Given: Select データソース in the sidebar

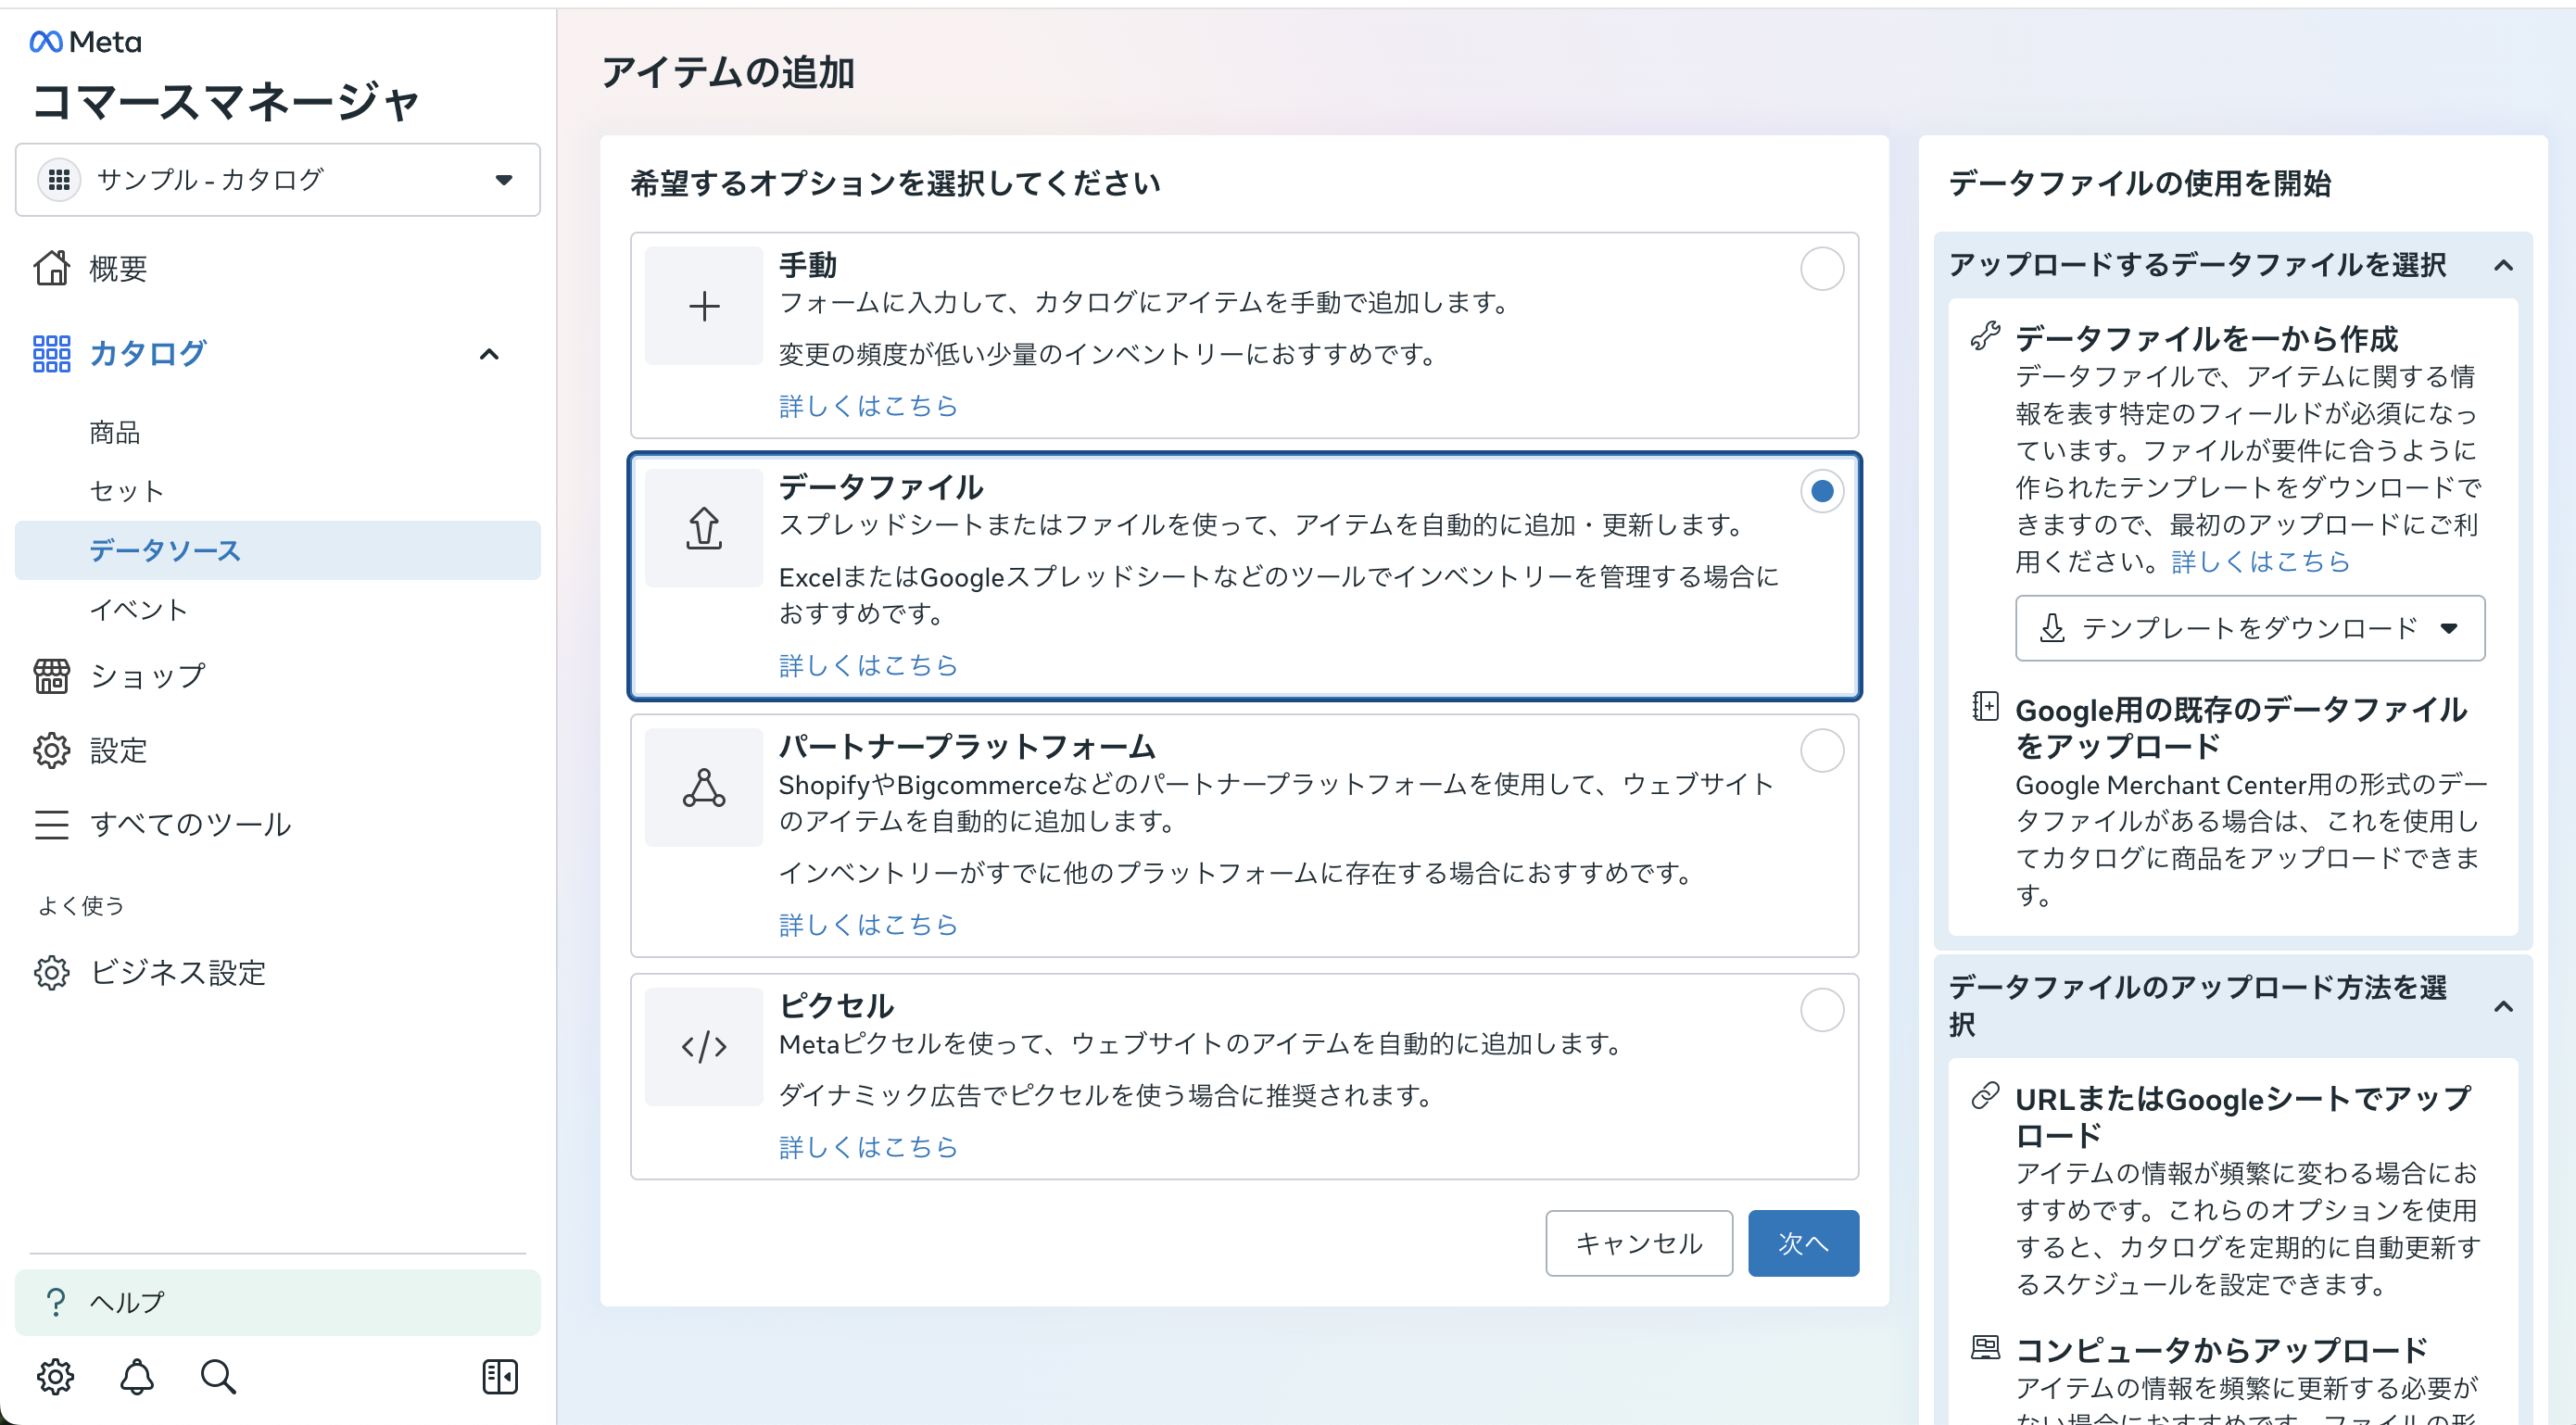Looking at the screenshot, I should point(164,550).
